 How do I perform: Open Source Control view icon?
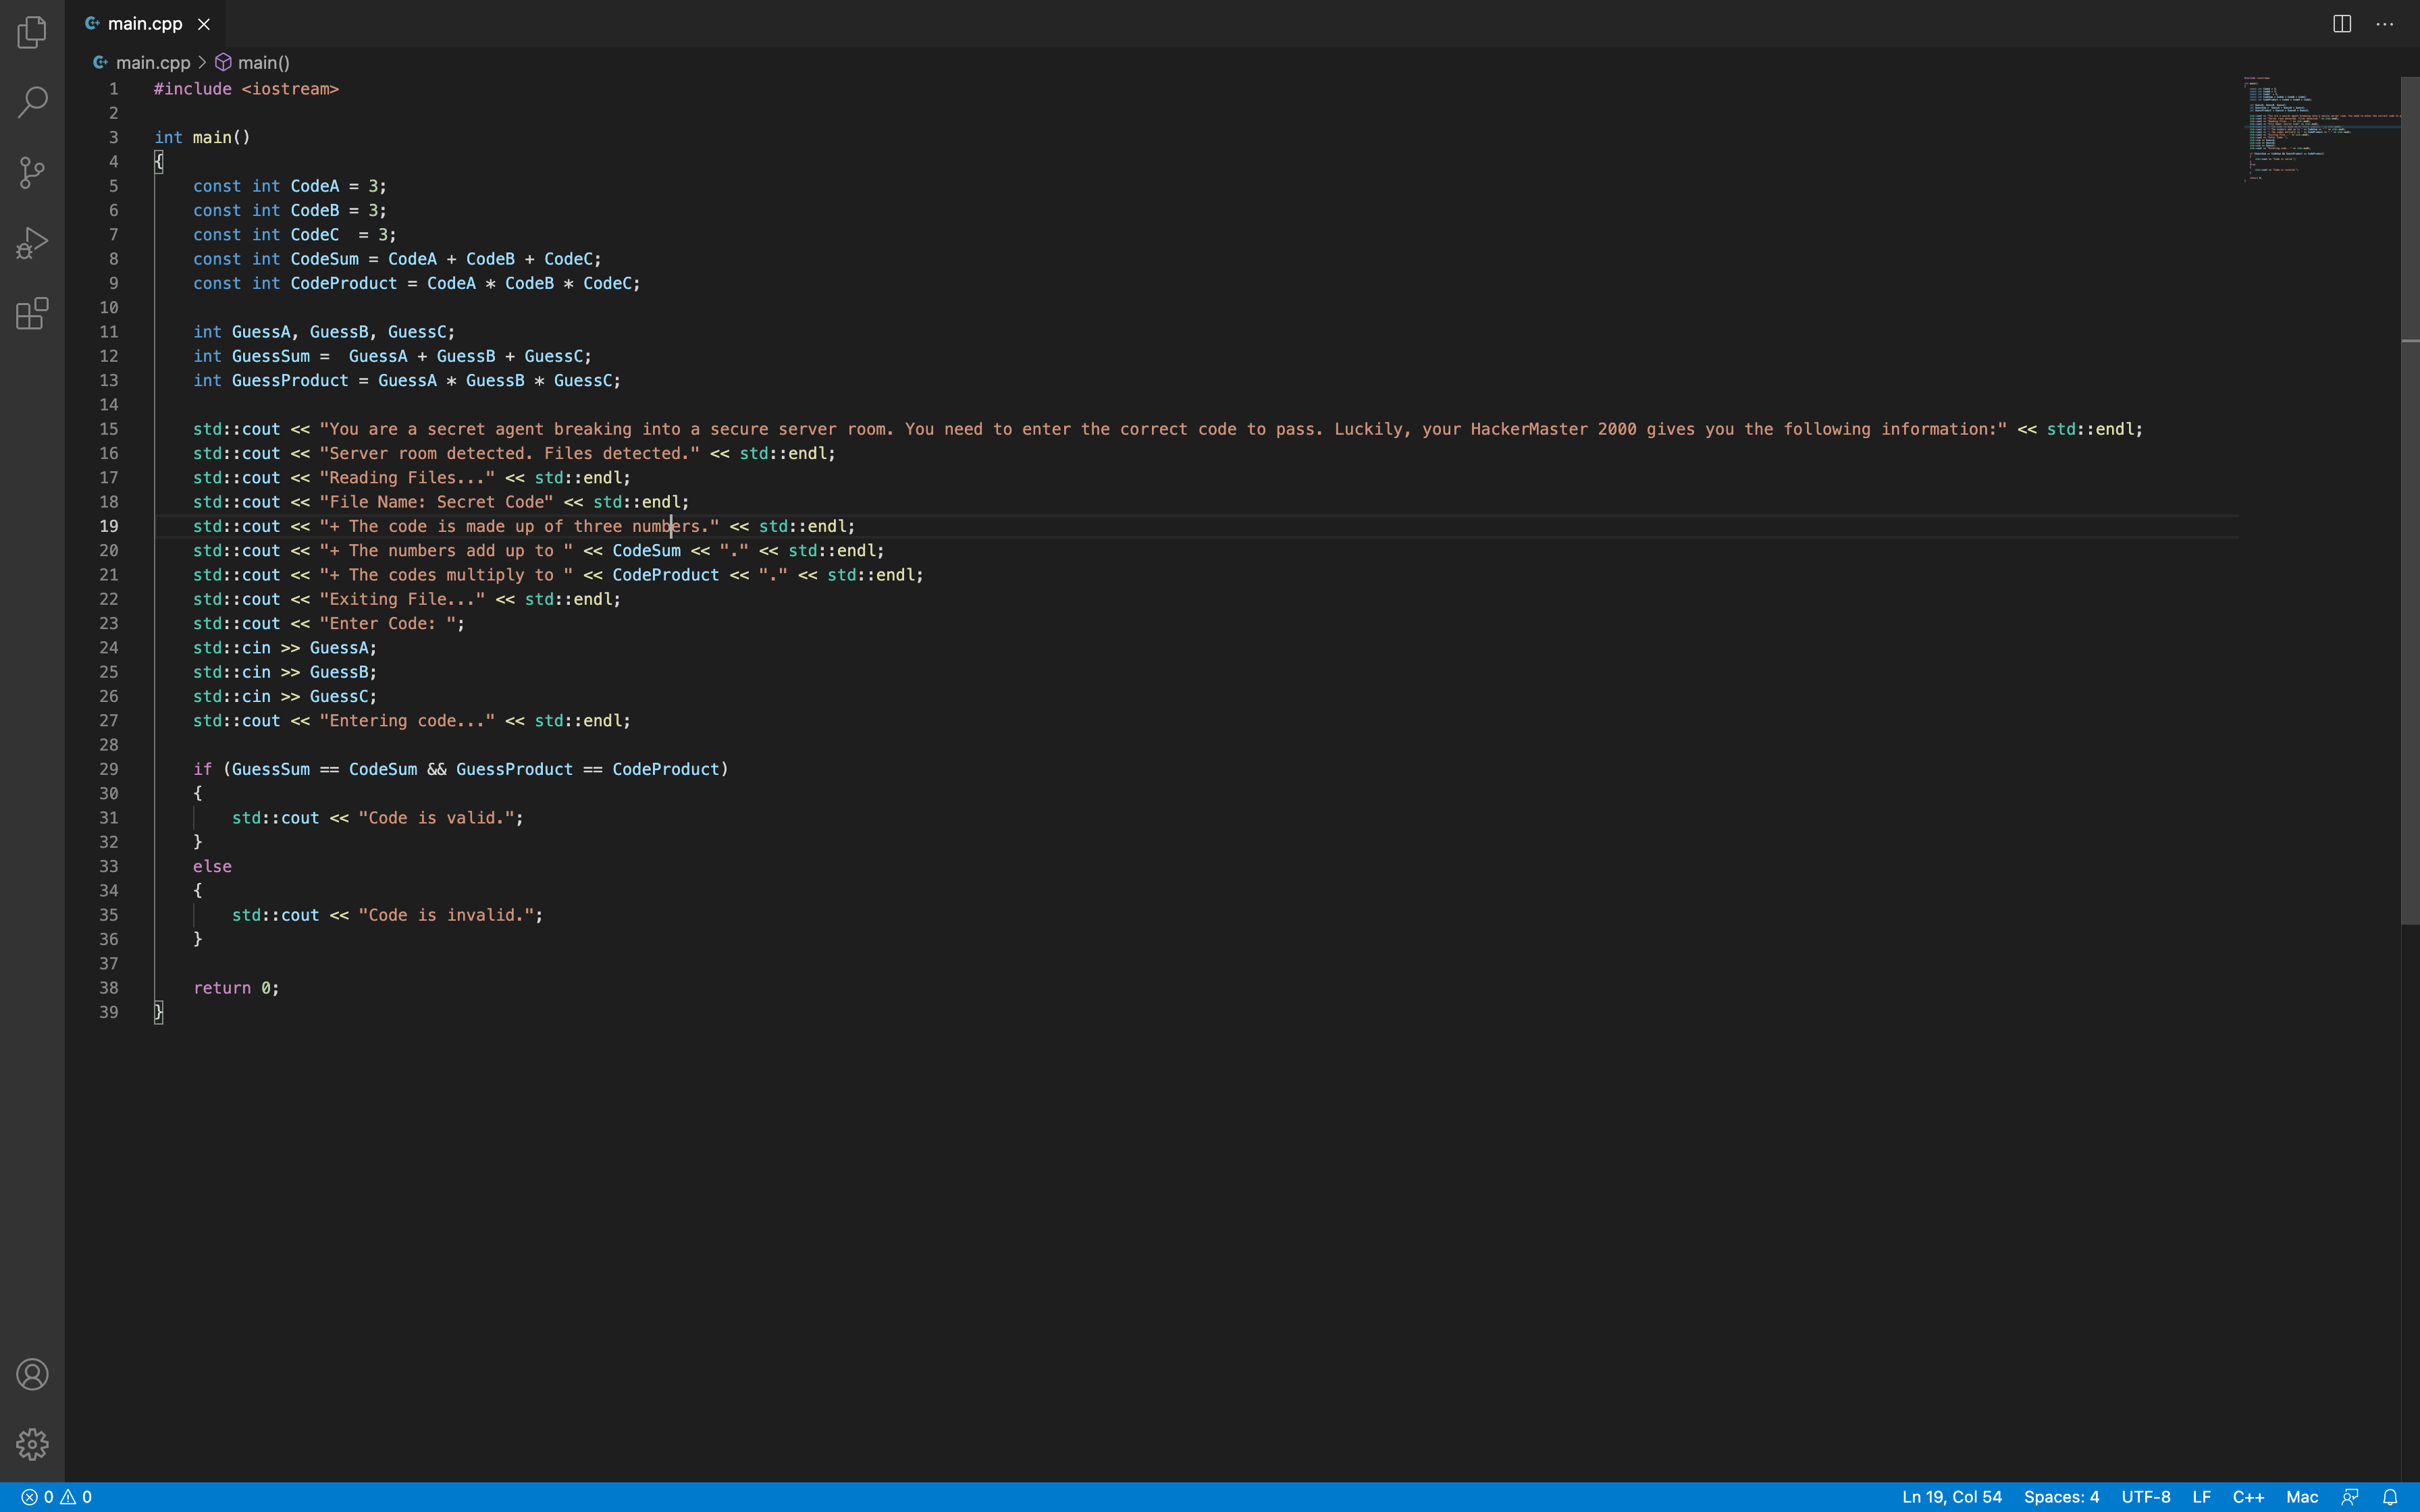(x=32, y=172)
